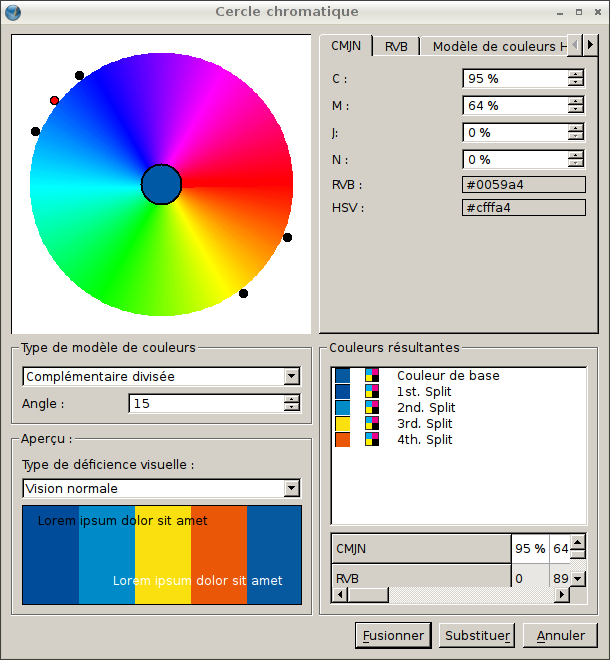This screenshot has width=610, height=660.
Task: Decrease the M value with down arrow
Action: 575,110
